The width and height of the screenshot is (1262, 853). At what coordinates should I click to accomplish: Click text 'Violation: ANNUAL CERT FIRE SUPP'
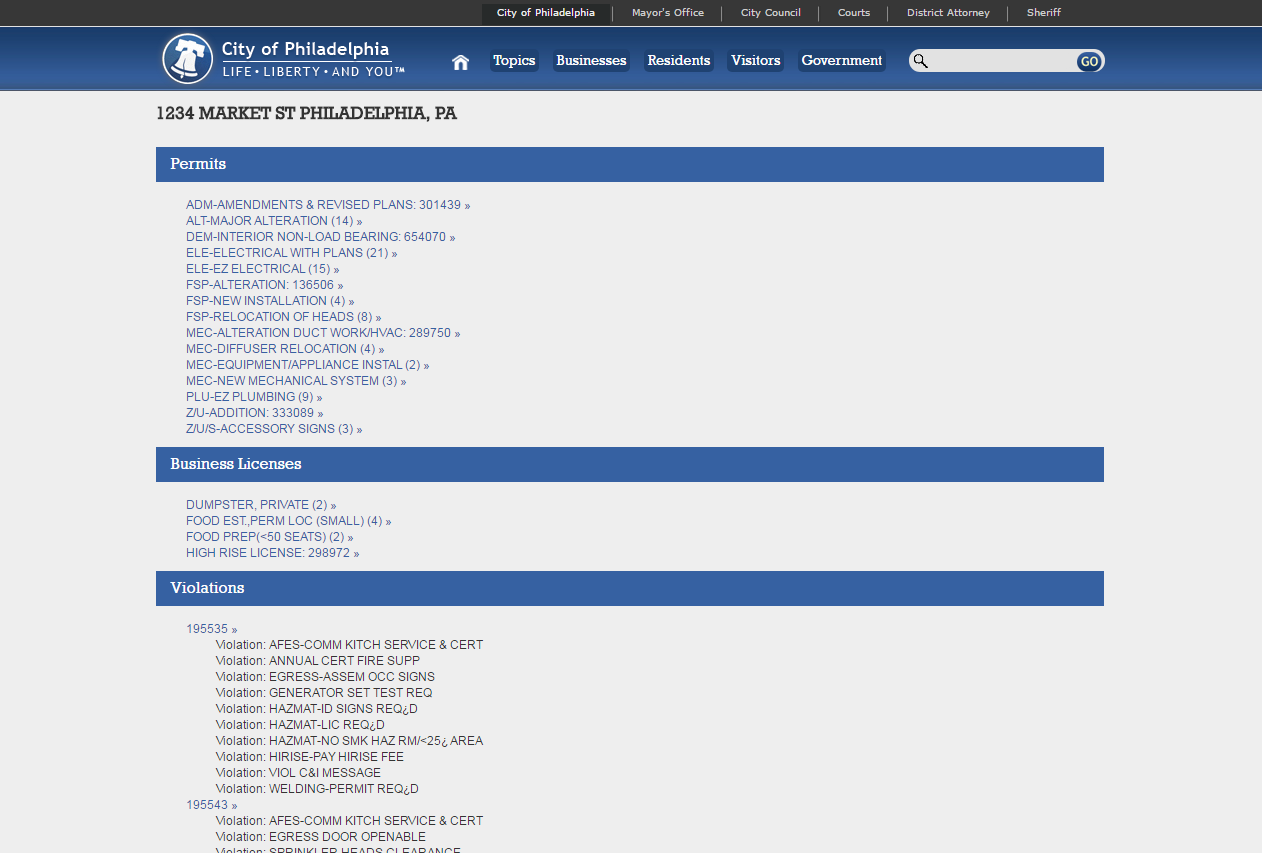click(x=318, y=661)
